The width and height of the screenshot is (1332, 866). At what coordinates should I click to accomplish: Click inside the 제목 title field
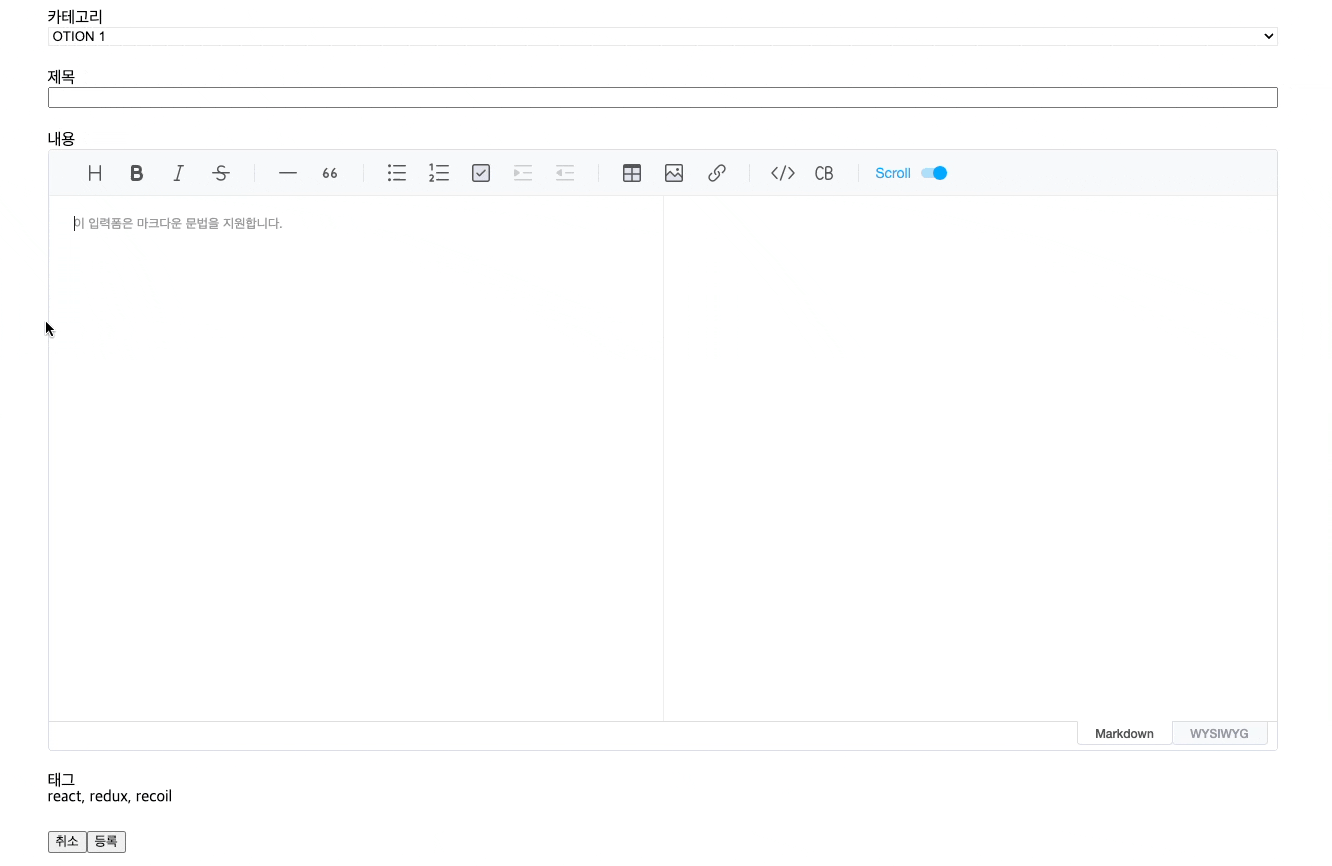pyautogui.click(x=663, y=97)
